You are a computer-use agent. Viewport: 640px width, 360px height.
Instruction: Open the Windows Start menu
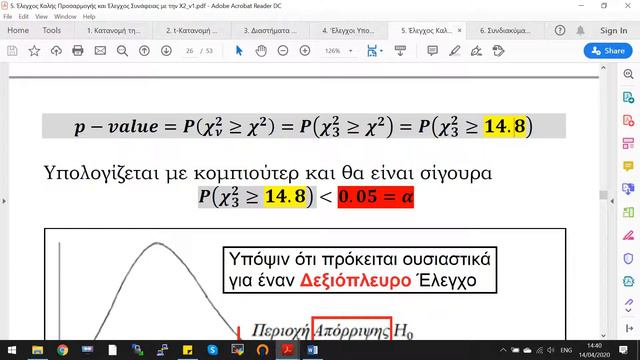(12, 350)
